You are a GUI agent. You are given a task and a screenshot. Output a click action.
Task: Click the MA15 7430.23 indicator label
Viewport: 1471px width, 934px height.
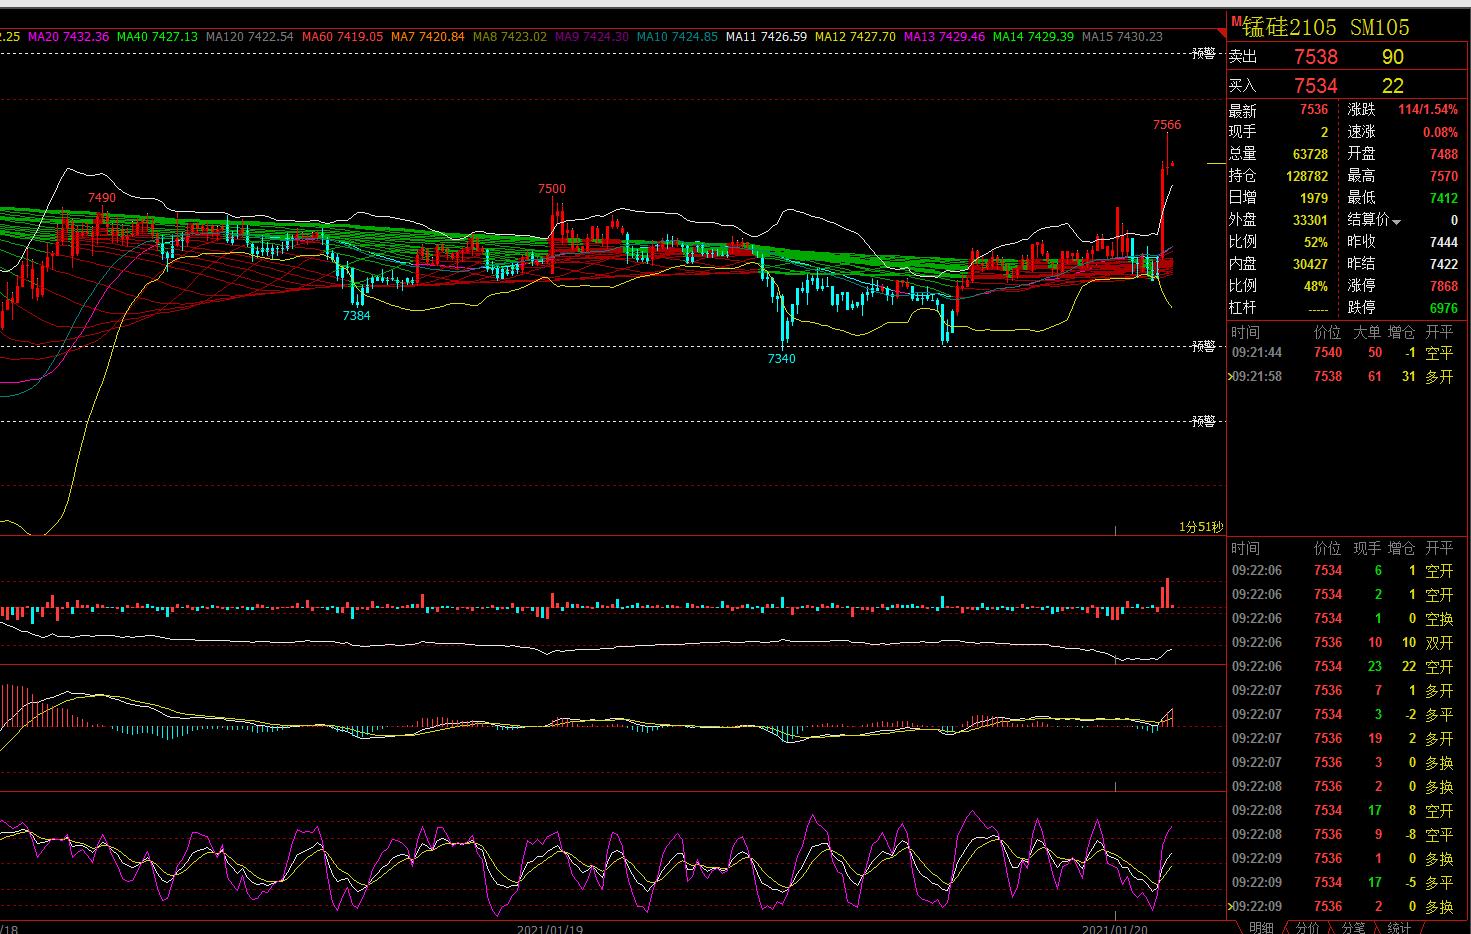tap(1122, 37)
